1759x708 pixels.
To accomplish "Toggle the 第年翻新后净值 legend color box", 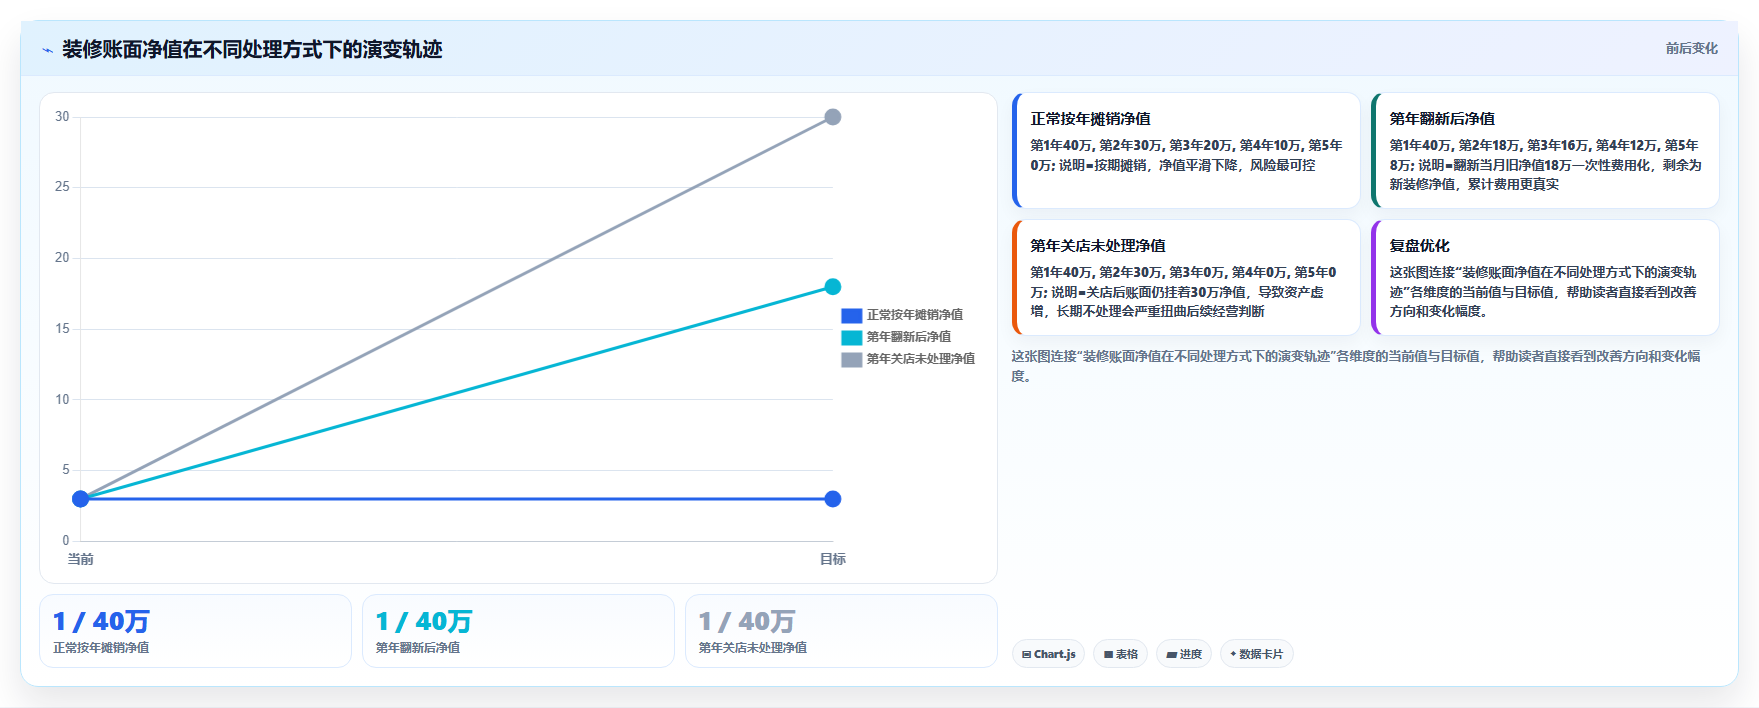I will coord(851,337).
